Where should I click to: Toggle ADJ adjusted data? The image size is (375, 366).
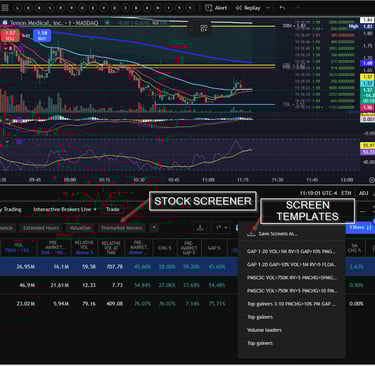[x=363, y=193]
